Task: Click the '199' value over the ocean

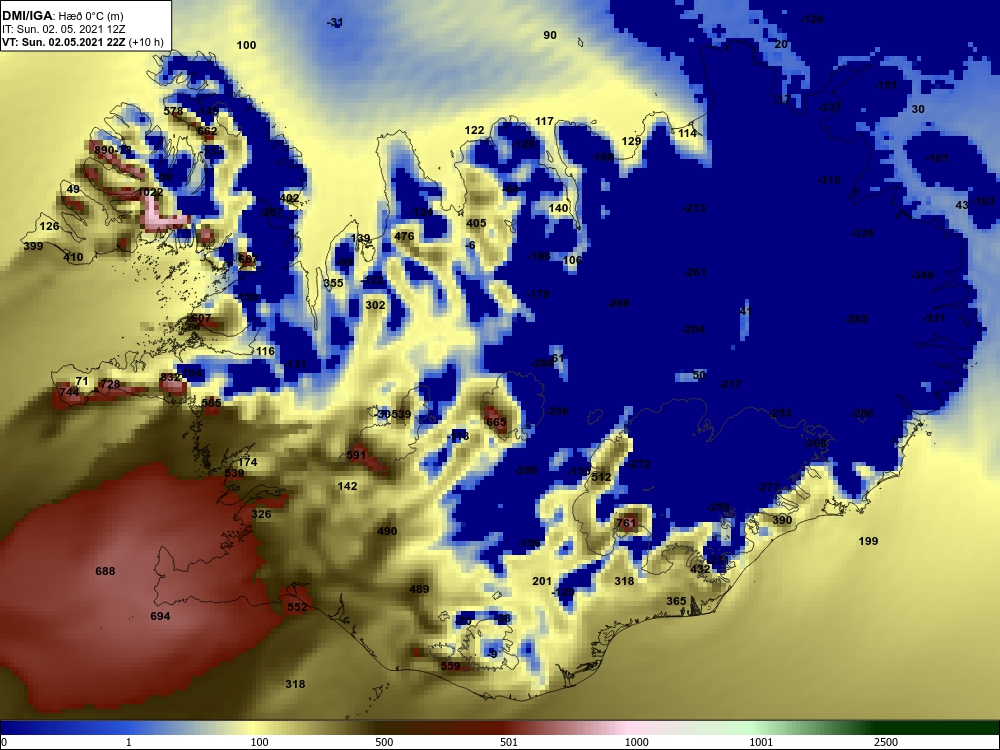Action: point(869,541)
